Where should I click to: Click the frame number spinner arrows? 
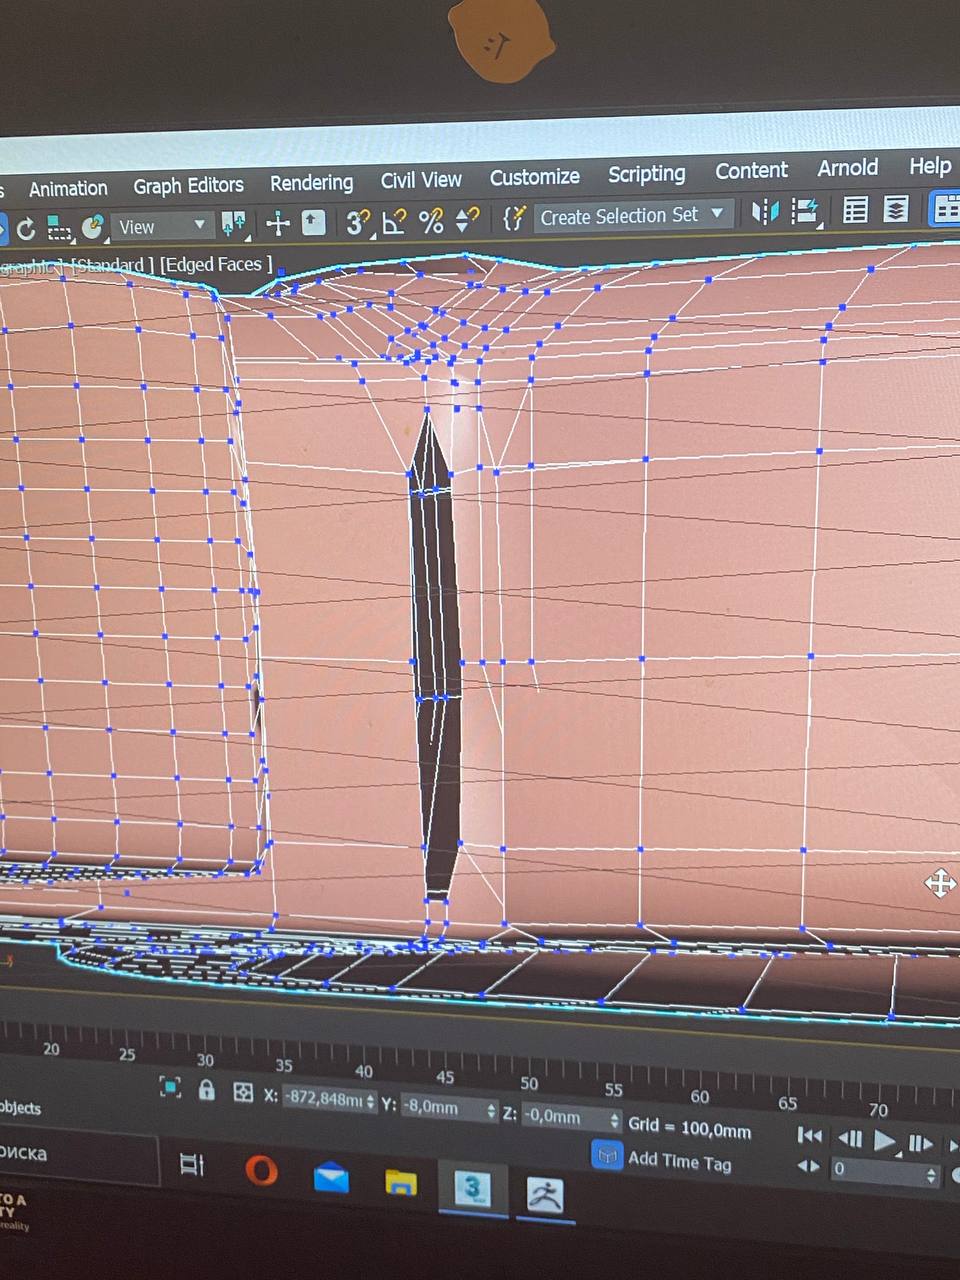[932, 1174]
